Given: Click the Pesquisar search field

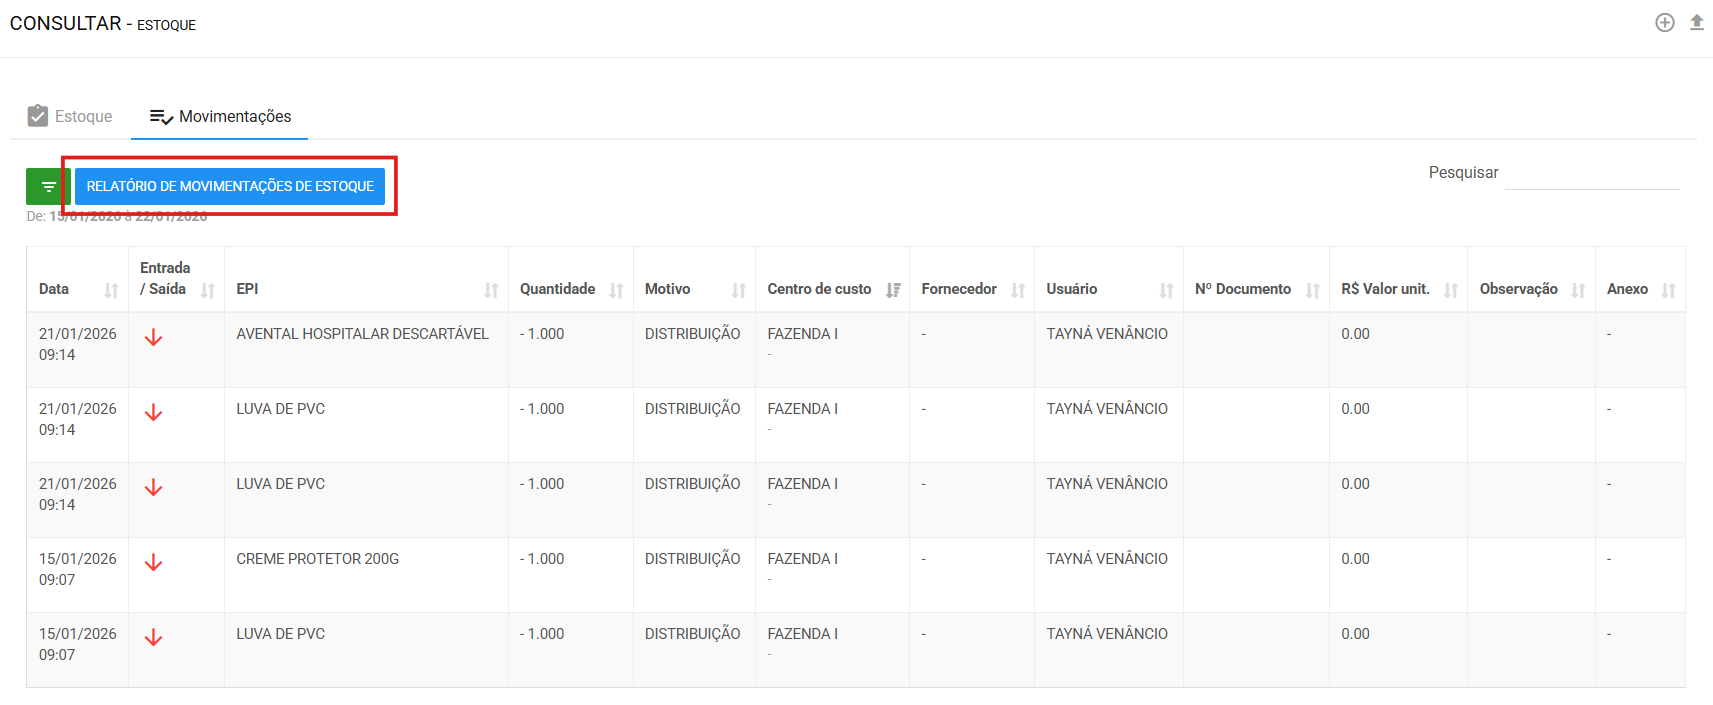Looking at the screenshot, I should 1592,173.
